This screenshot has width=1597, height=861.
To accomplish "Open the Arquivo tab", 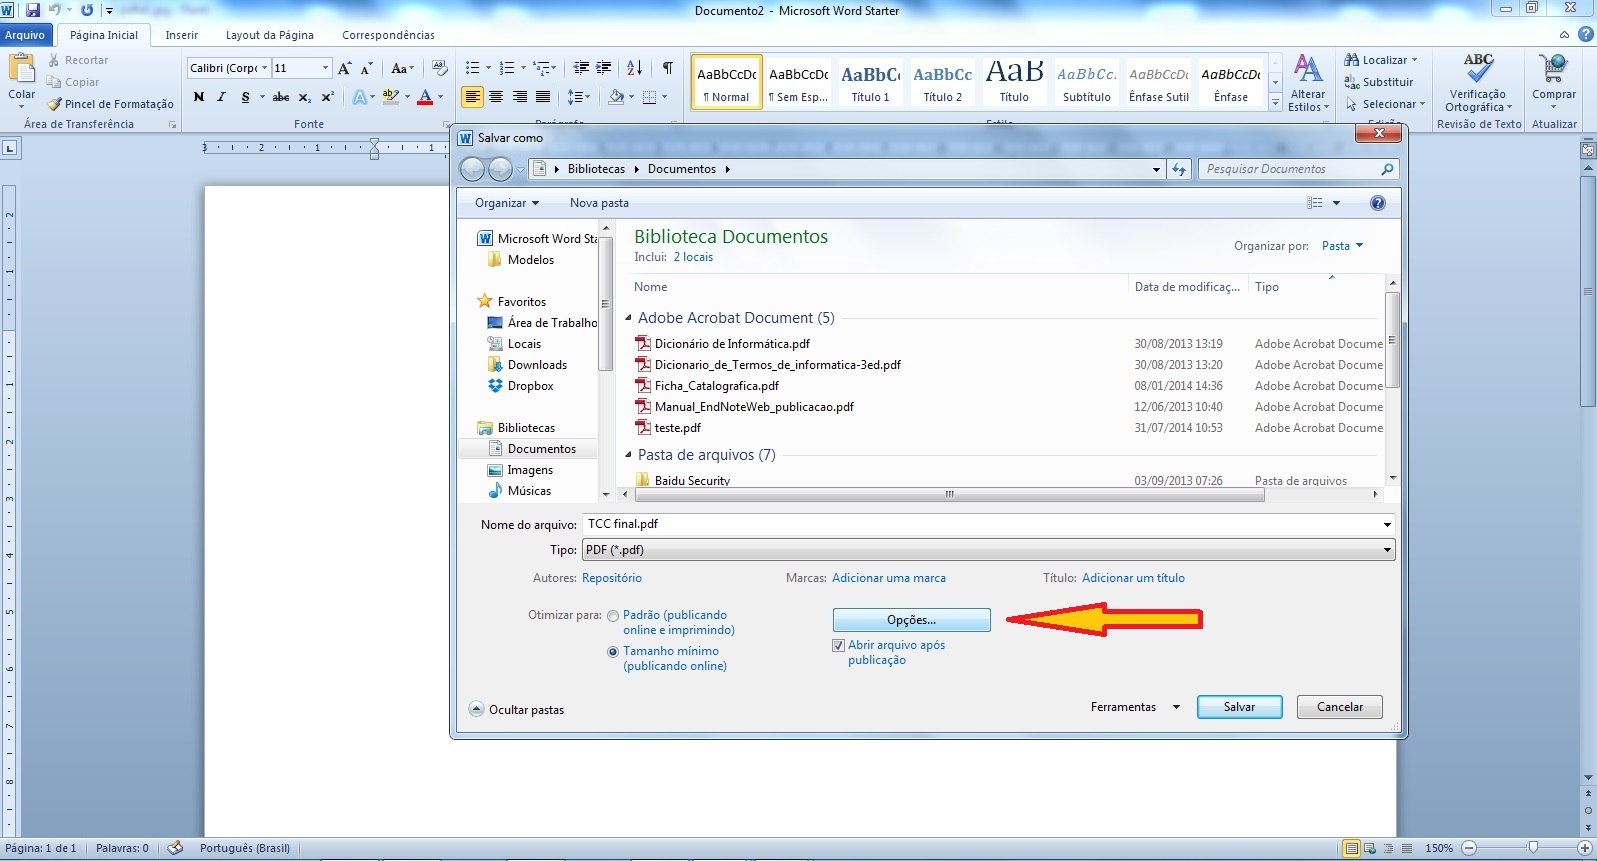I will tap(25, 35).
